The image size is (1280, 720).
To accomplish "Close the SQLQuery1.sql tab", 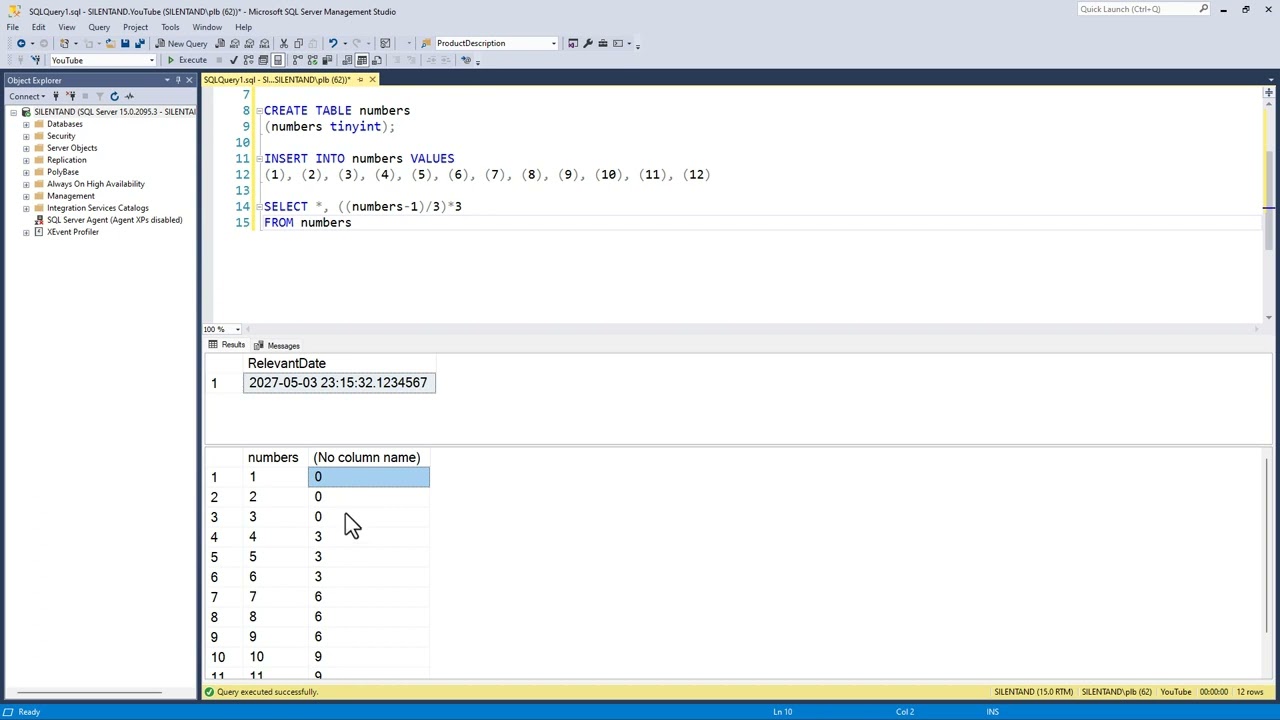I will point(372,80).
